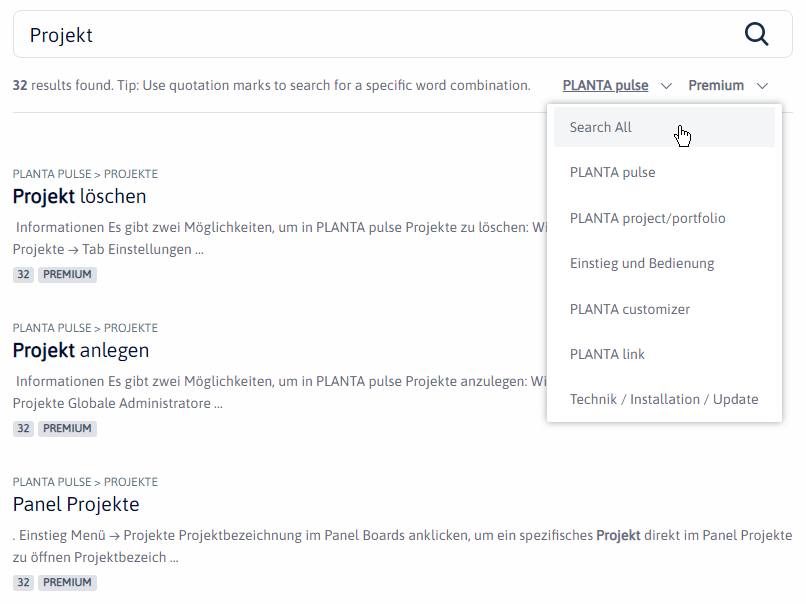Choose PLANTA pulse menu option
Image resolution: width=806 pixels, height=604 pixels.
612,172
